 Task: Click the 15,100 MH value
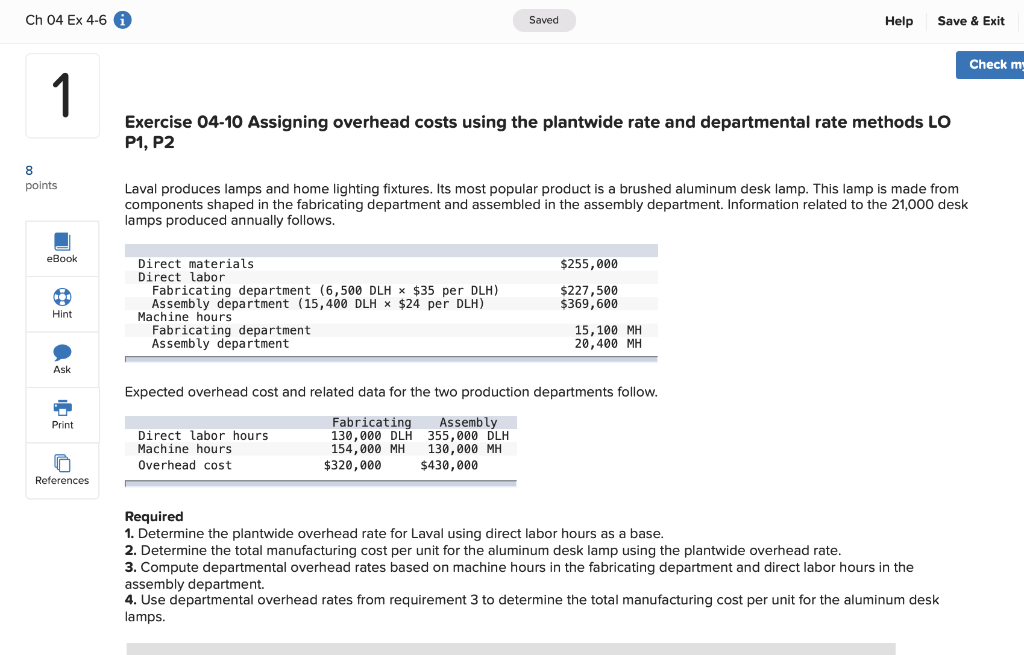tap(608, 330)
